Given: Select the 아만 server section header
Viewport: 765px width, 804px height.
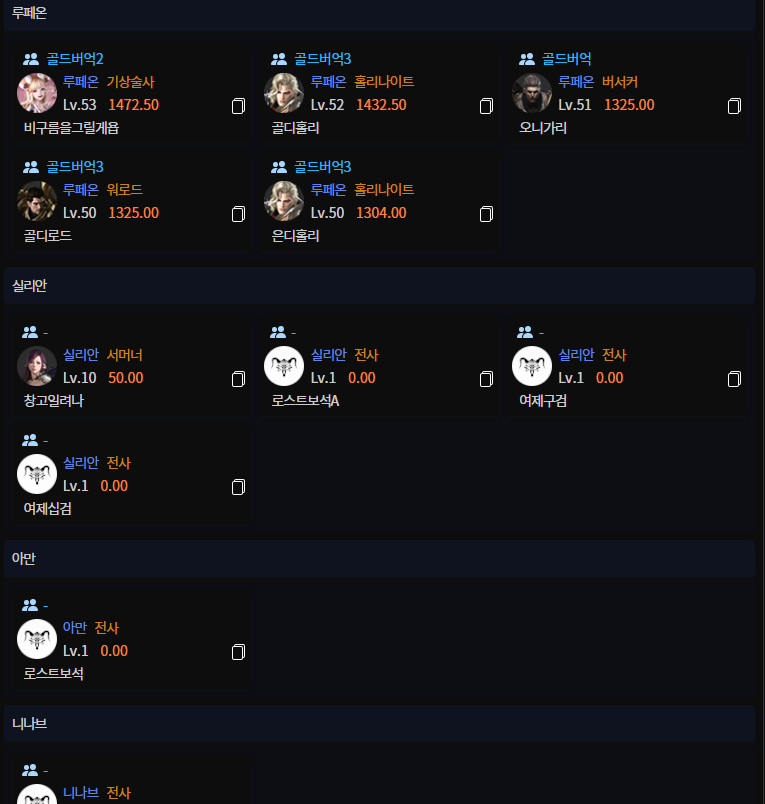Looking at the screenshot, I should [x=379, y=558].
